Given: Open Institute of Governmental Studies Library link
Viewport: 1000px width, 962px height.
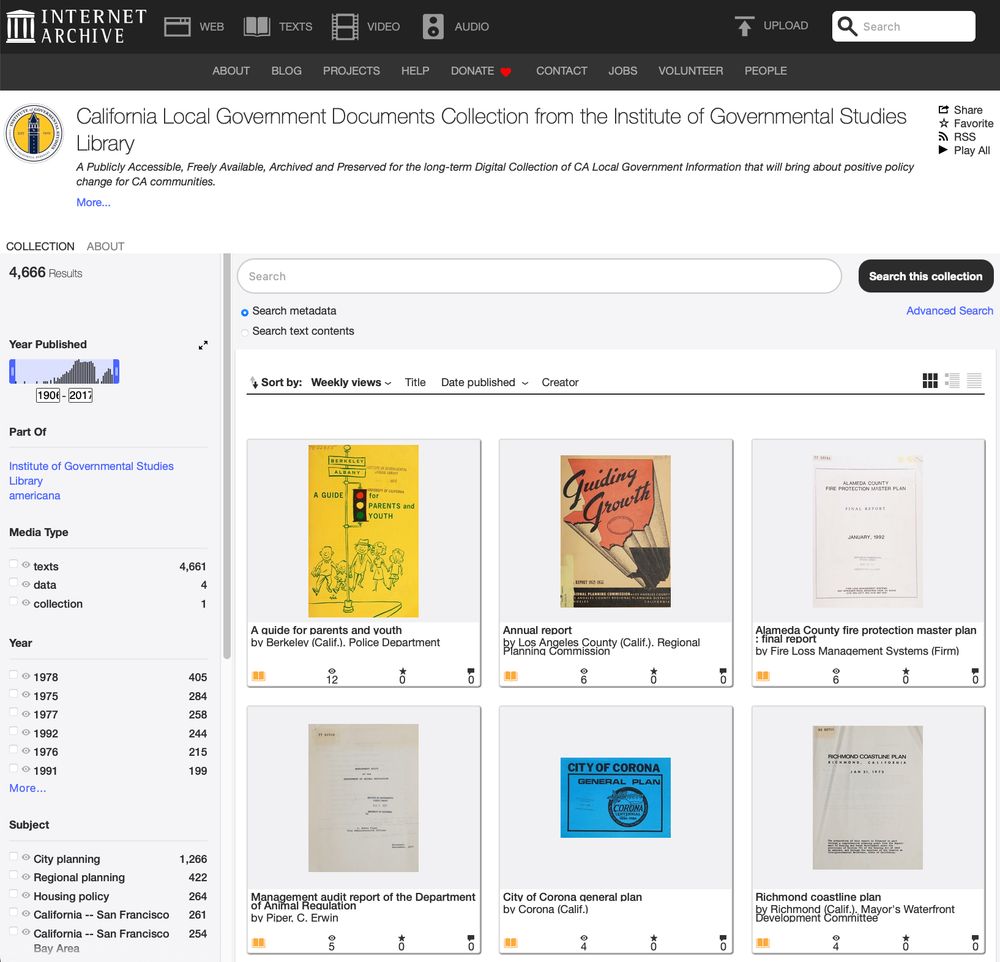Looking at the screenshot, I should pos(91,473).
